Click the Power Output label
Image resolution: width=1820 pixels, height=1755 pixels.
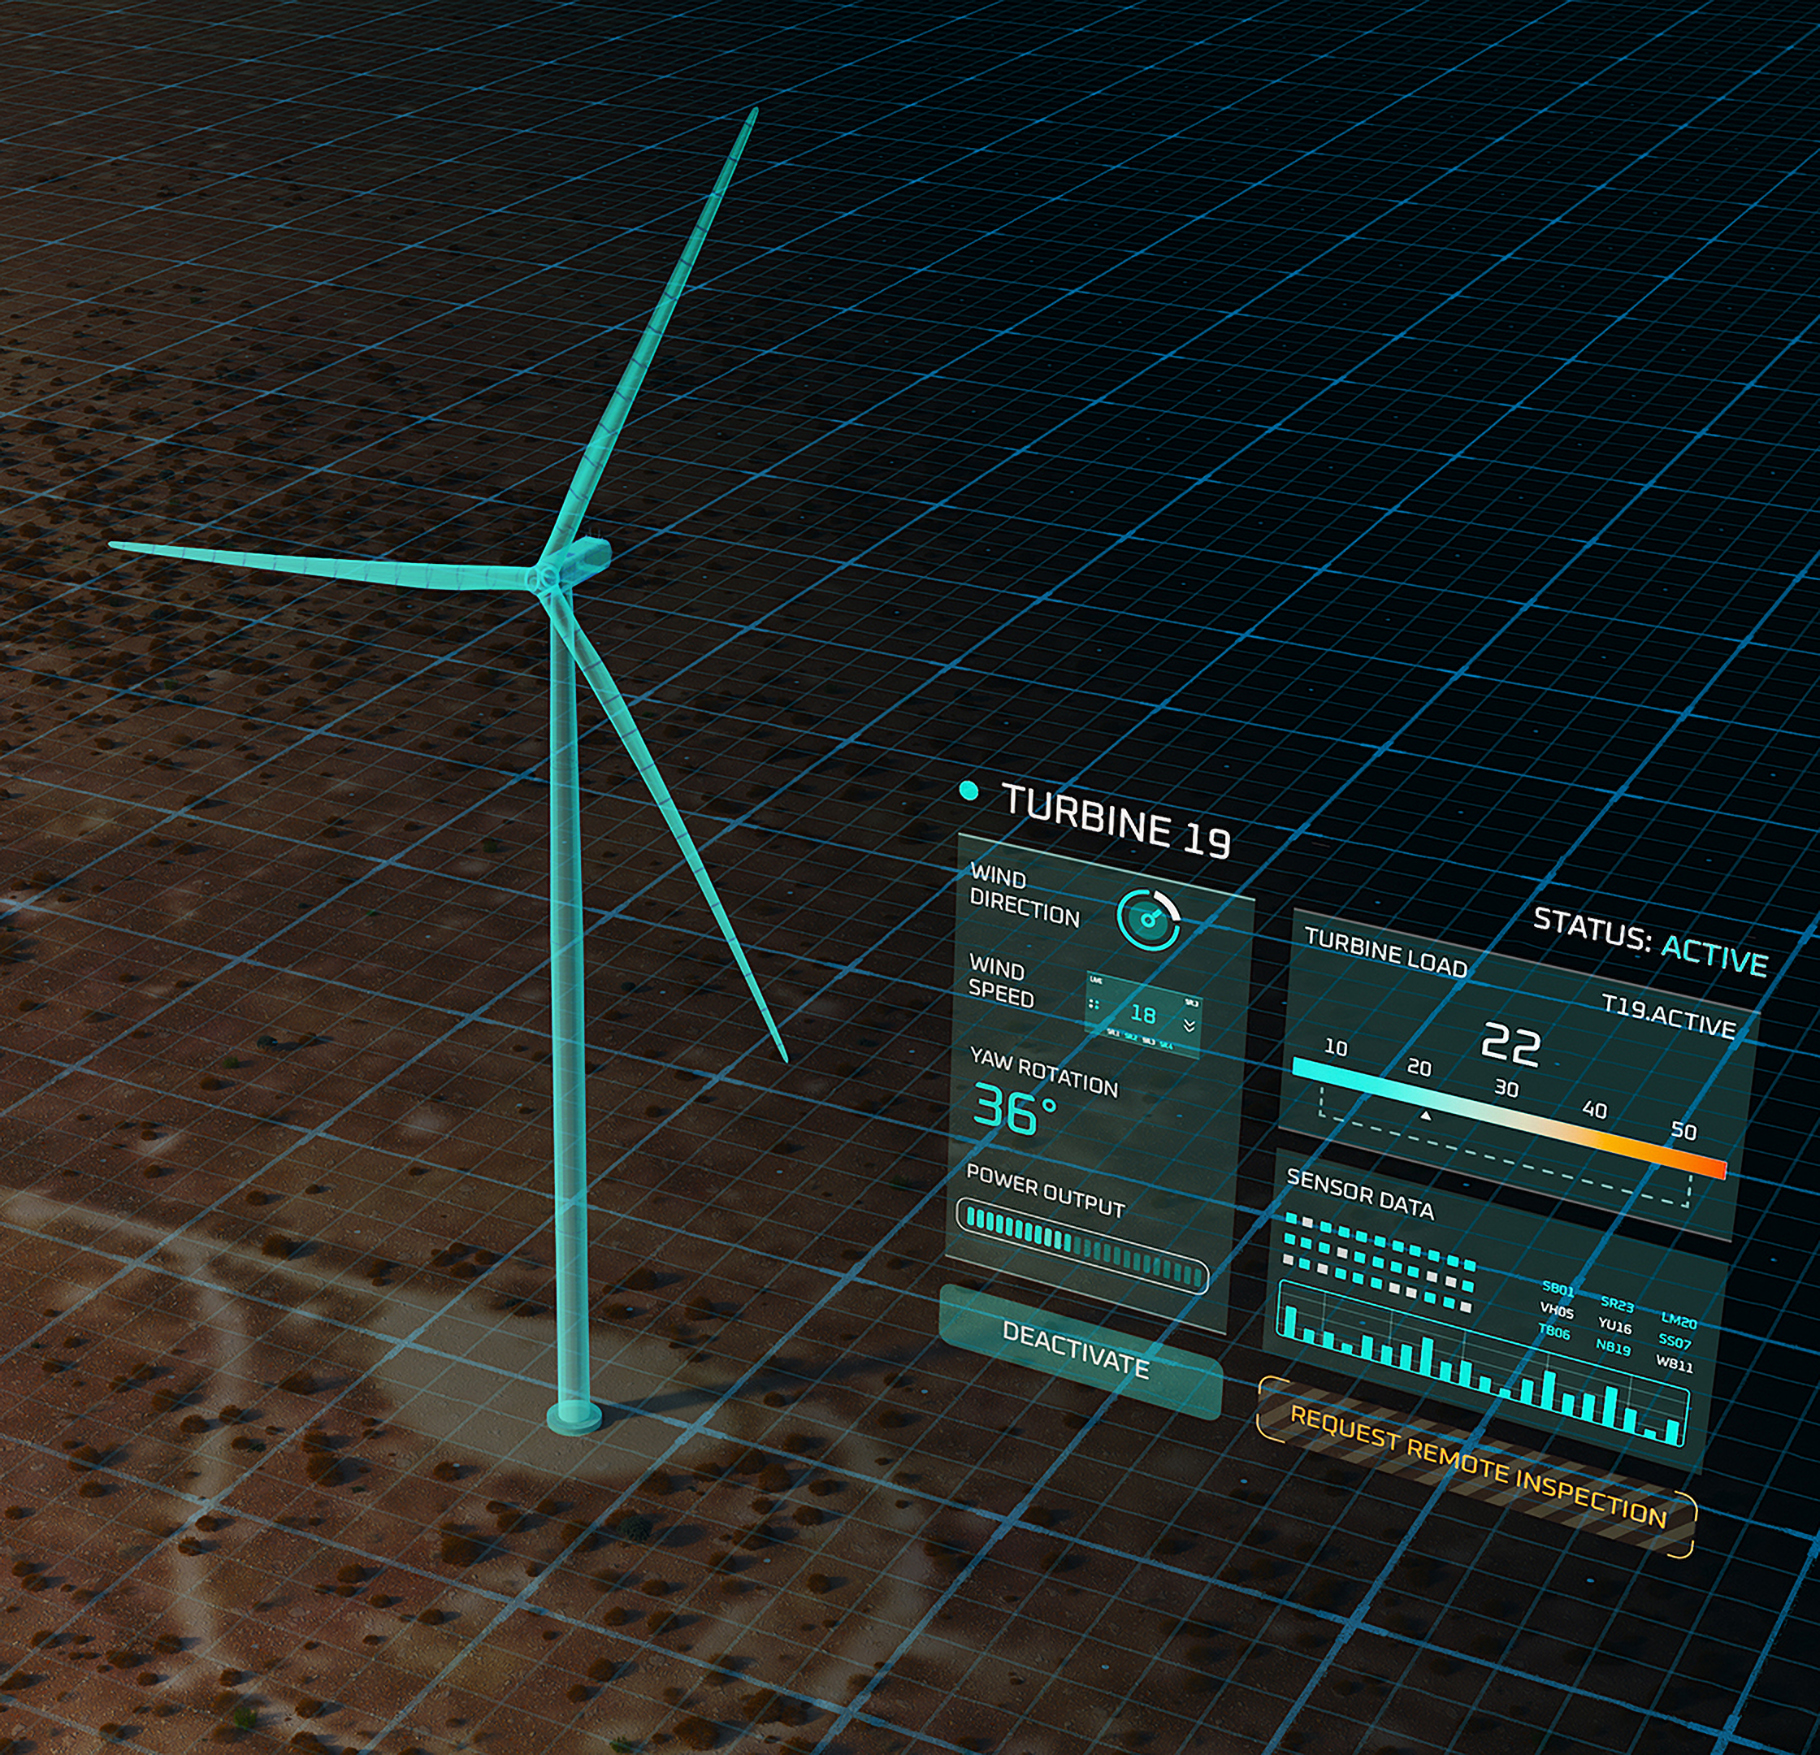click(1045, 1191)
